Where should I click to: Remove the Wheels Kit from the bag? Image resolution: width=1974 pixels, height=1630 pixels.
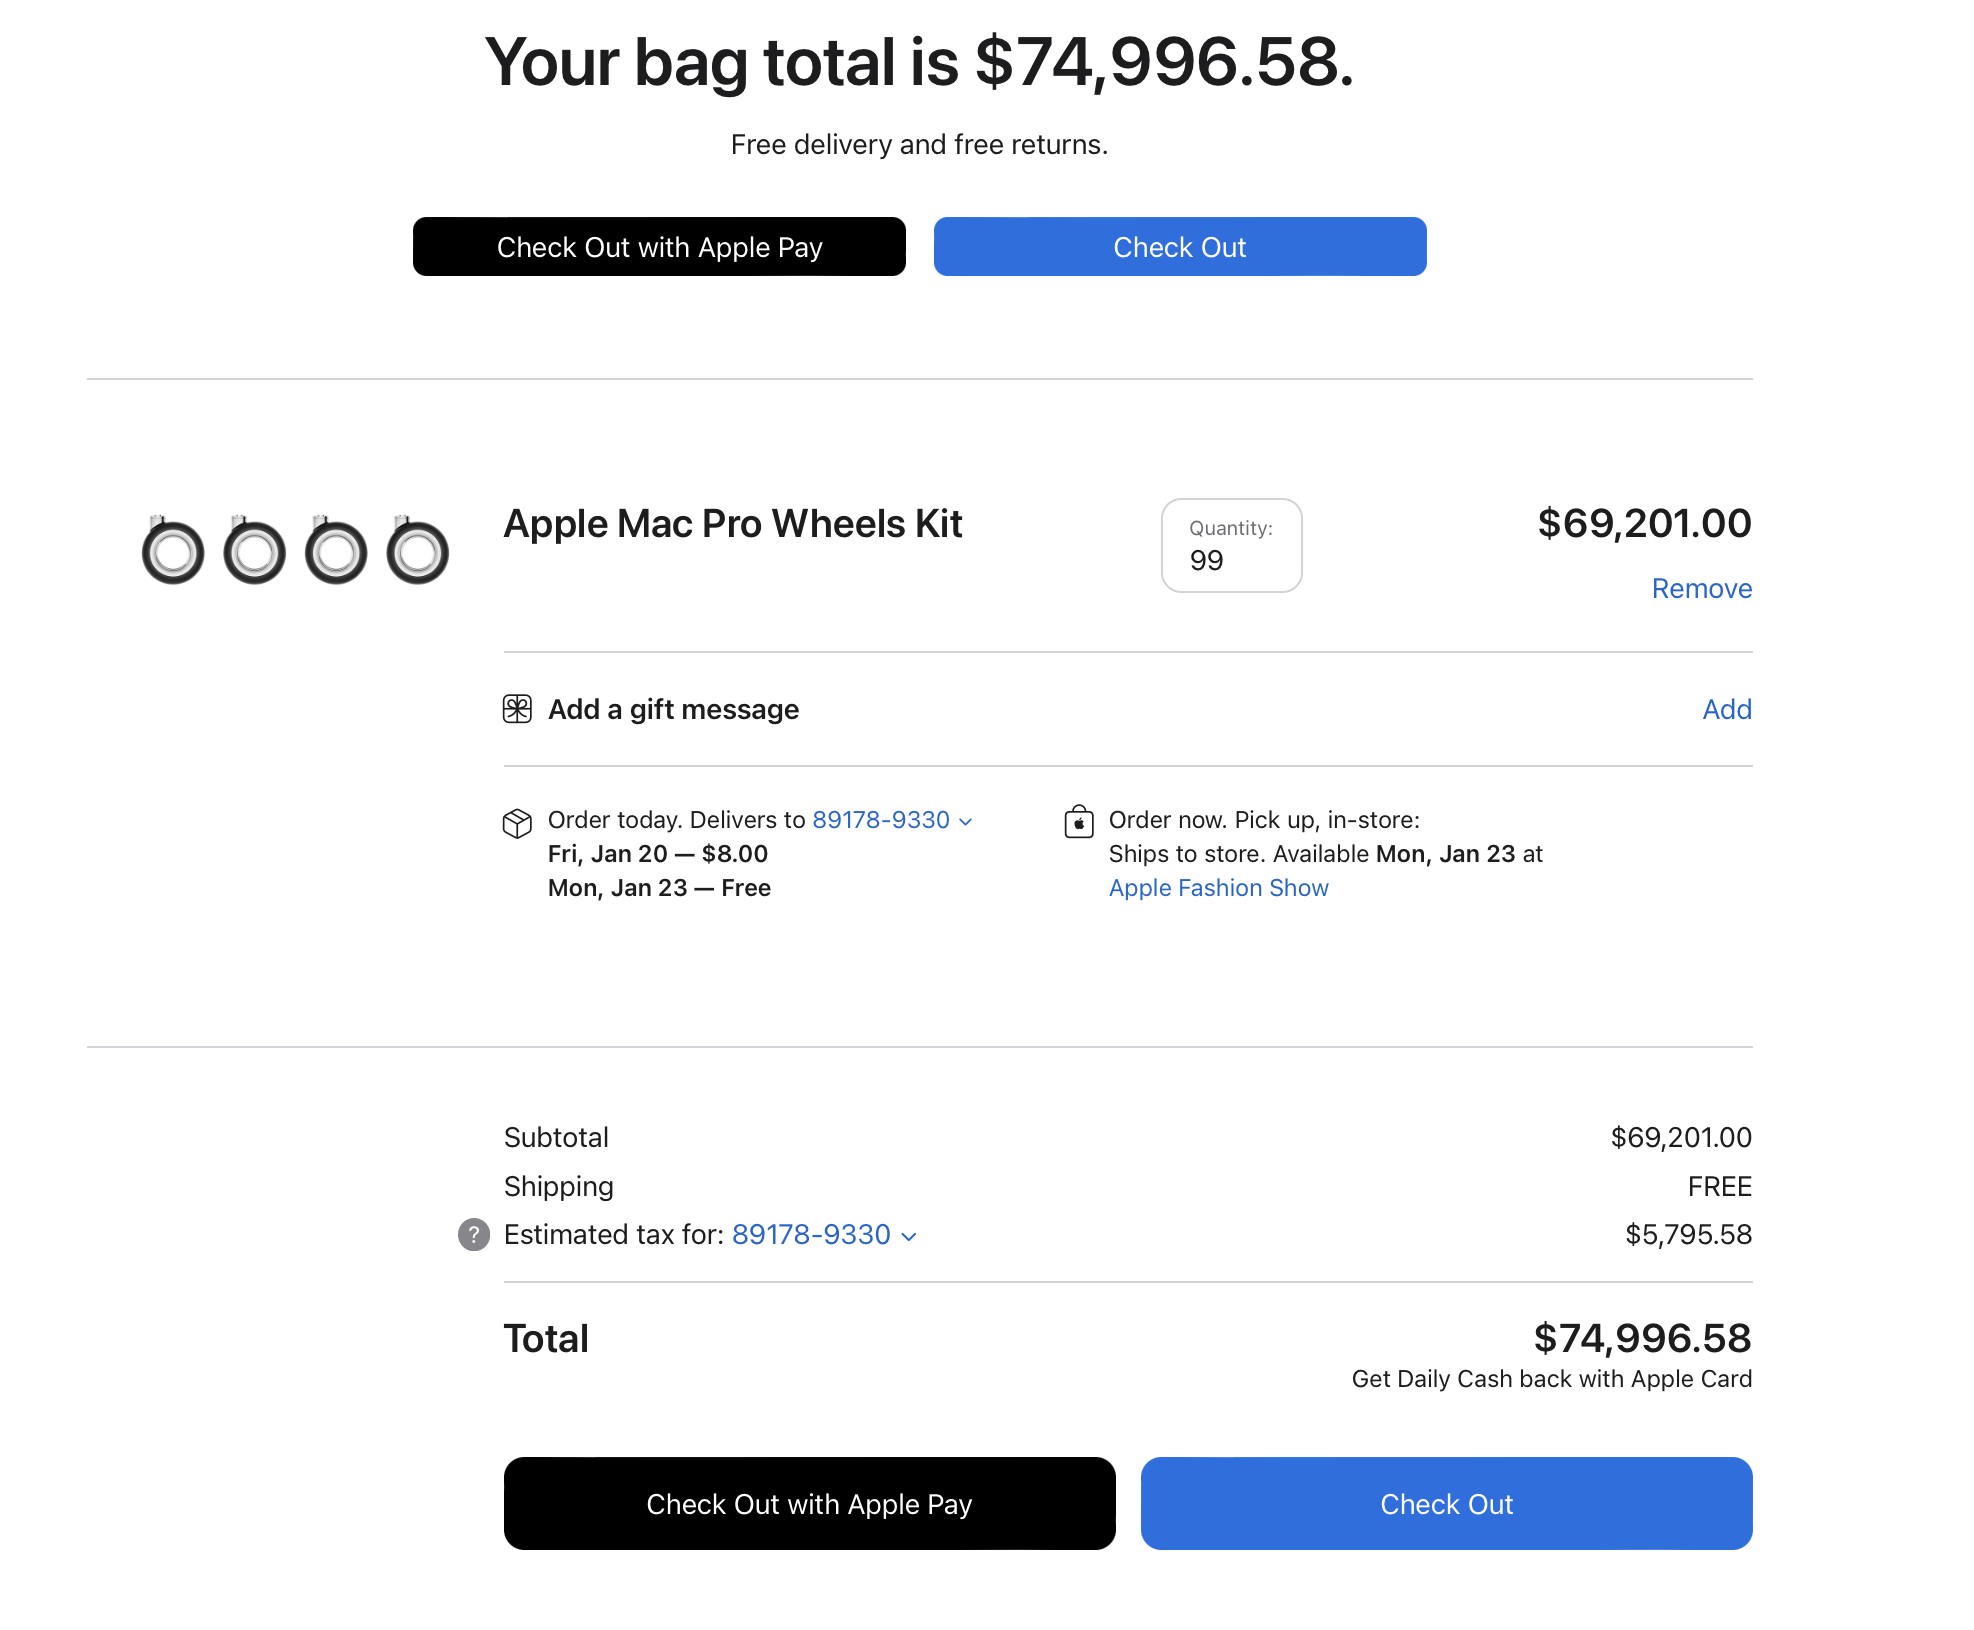click(x=1701, y=588)
